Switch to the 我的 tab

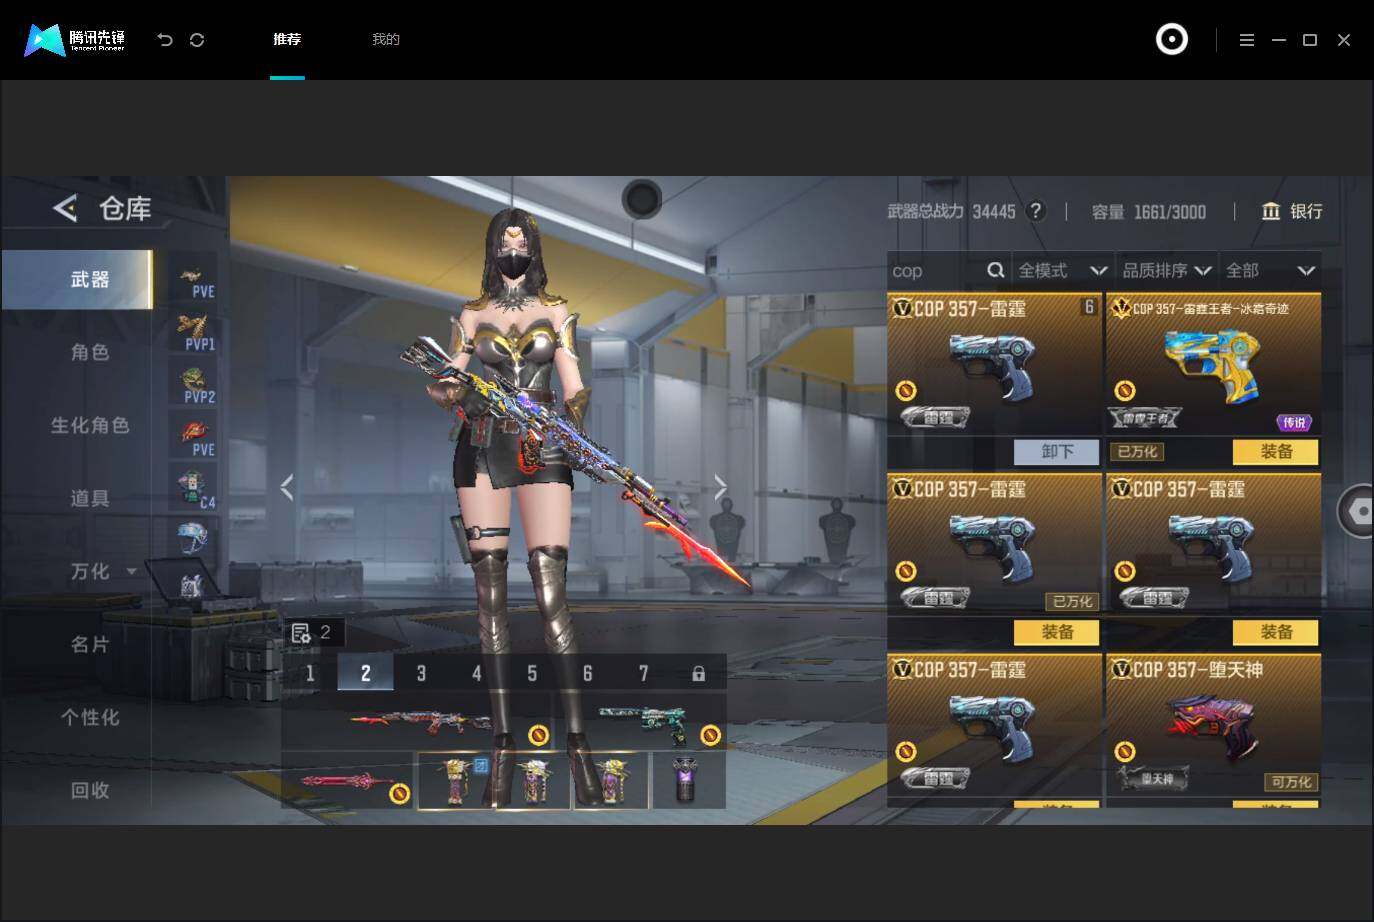click(x=386, y=39)
